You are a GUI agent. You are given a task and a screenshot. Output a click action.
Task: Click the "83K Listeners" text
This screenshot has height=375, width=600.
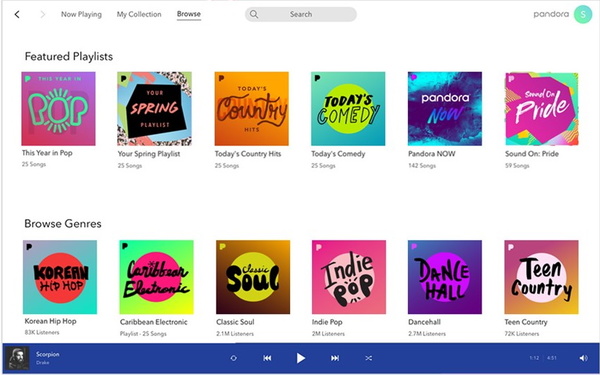pos(42,333)
